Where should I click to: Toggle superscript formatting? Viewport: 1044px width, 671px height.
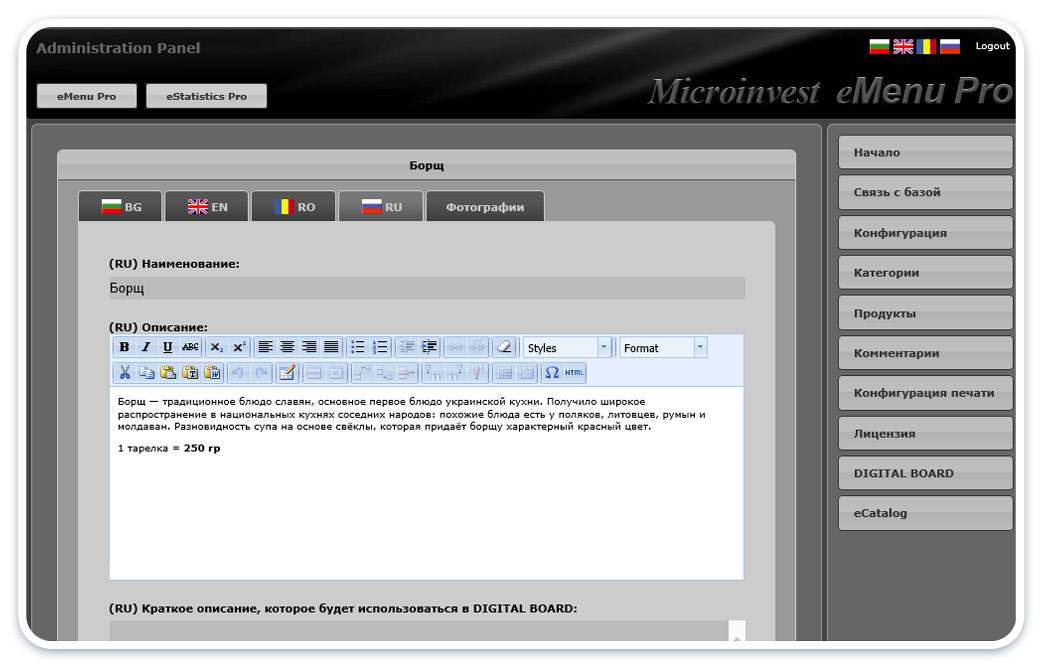239,347
